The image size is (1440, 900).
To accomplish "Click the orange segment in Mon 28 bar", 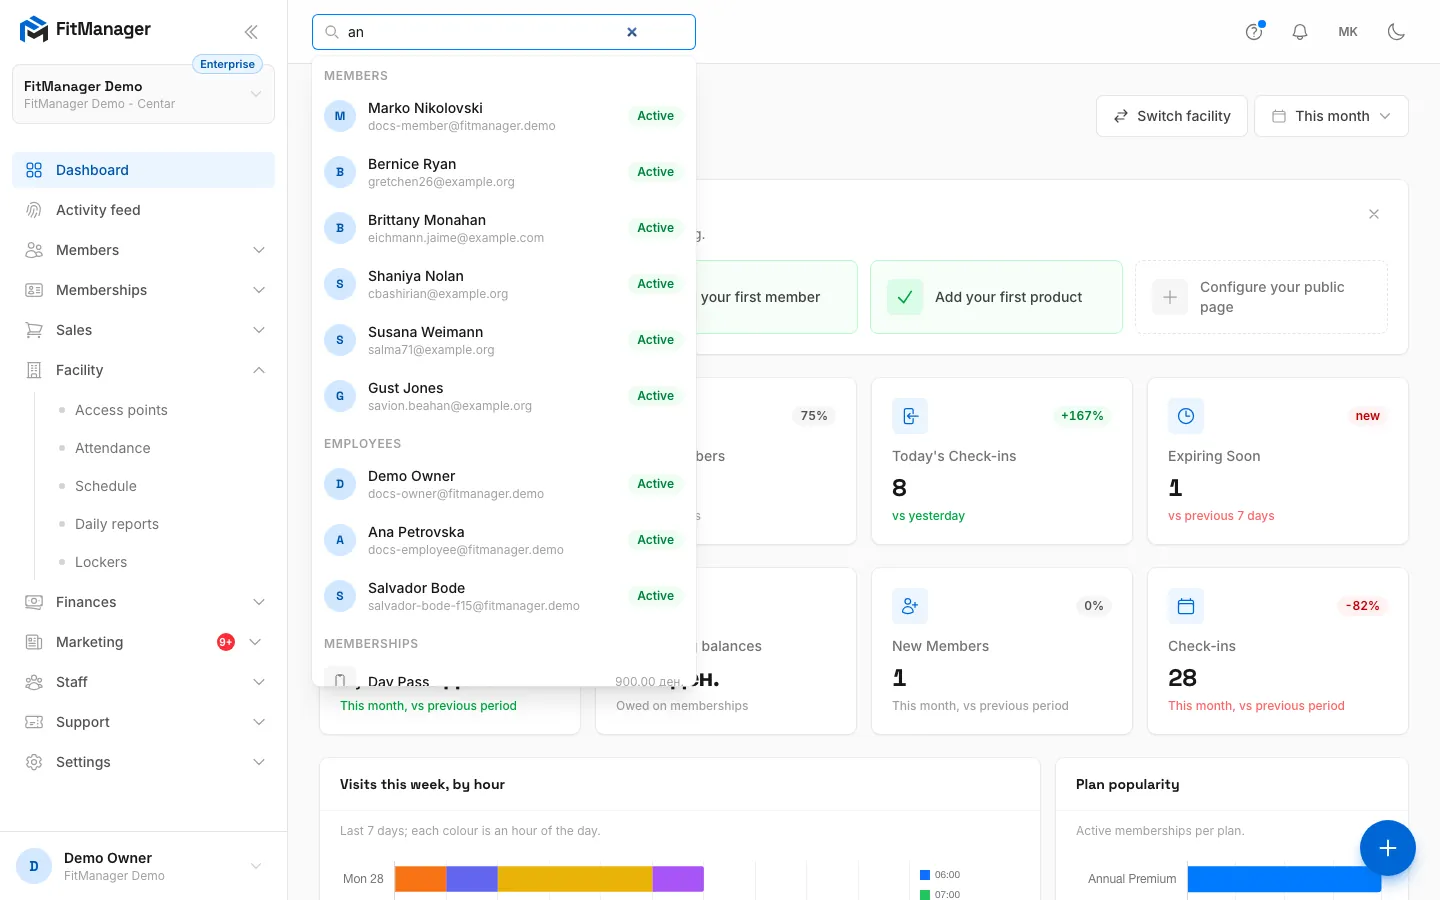I will (421, 879).
